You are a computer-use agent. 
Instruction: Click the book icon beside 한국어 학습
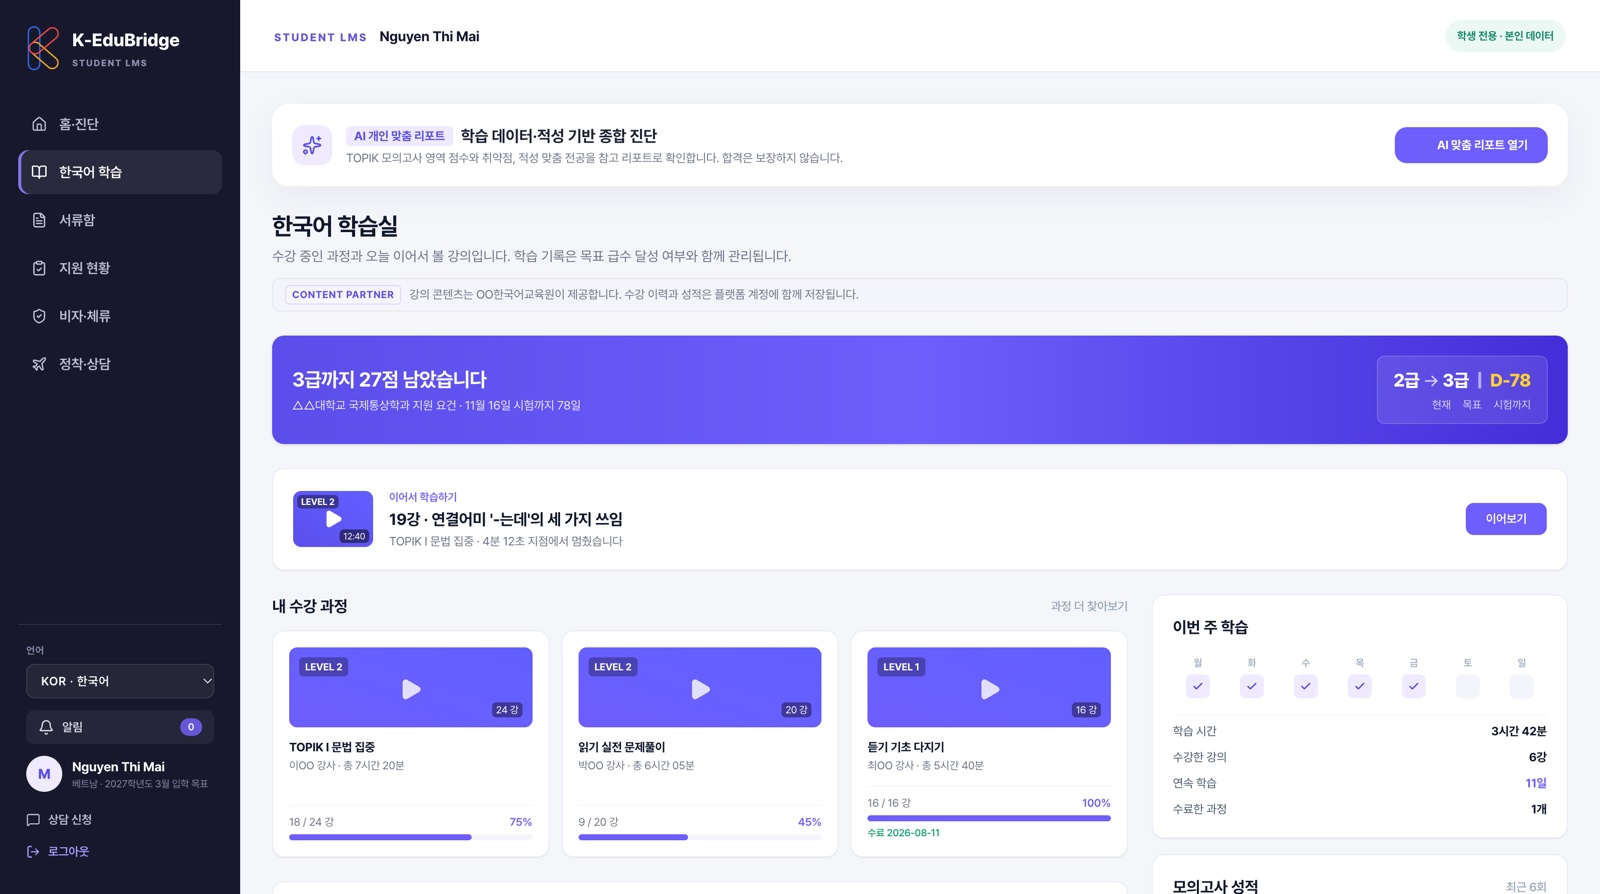coord(39,172)
